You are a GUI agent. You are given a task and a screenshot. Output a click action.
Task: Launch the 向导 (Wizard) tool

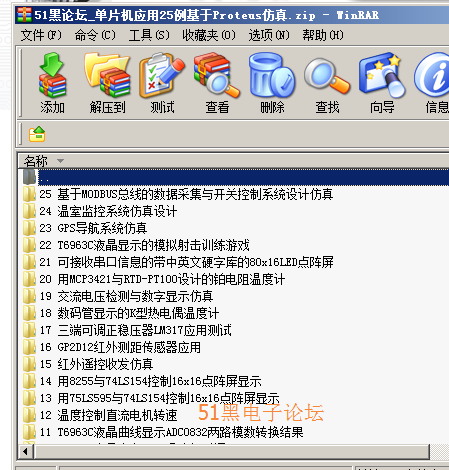382,76
